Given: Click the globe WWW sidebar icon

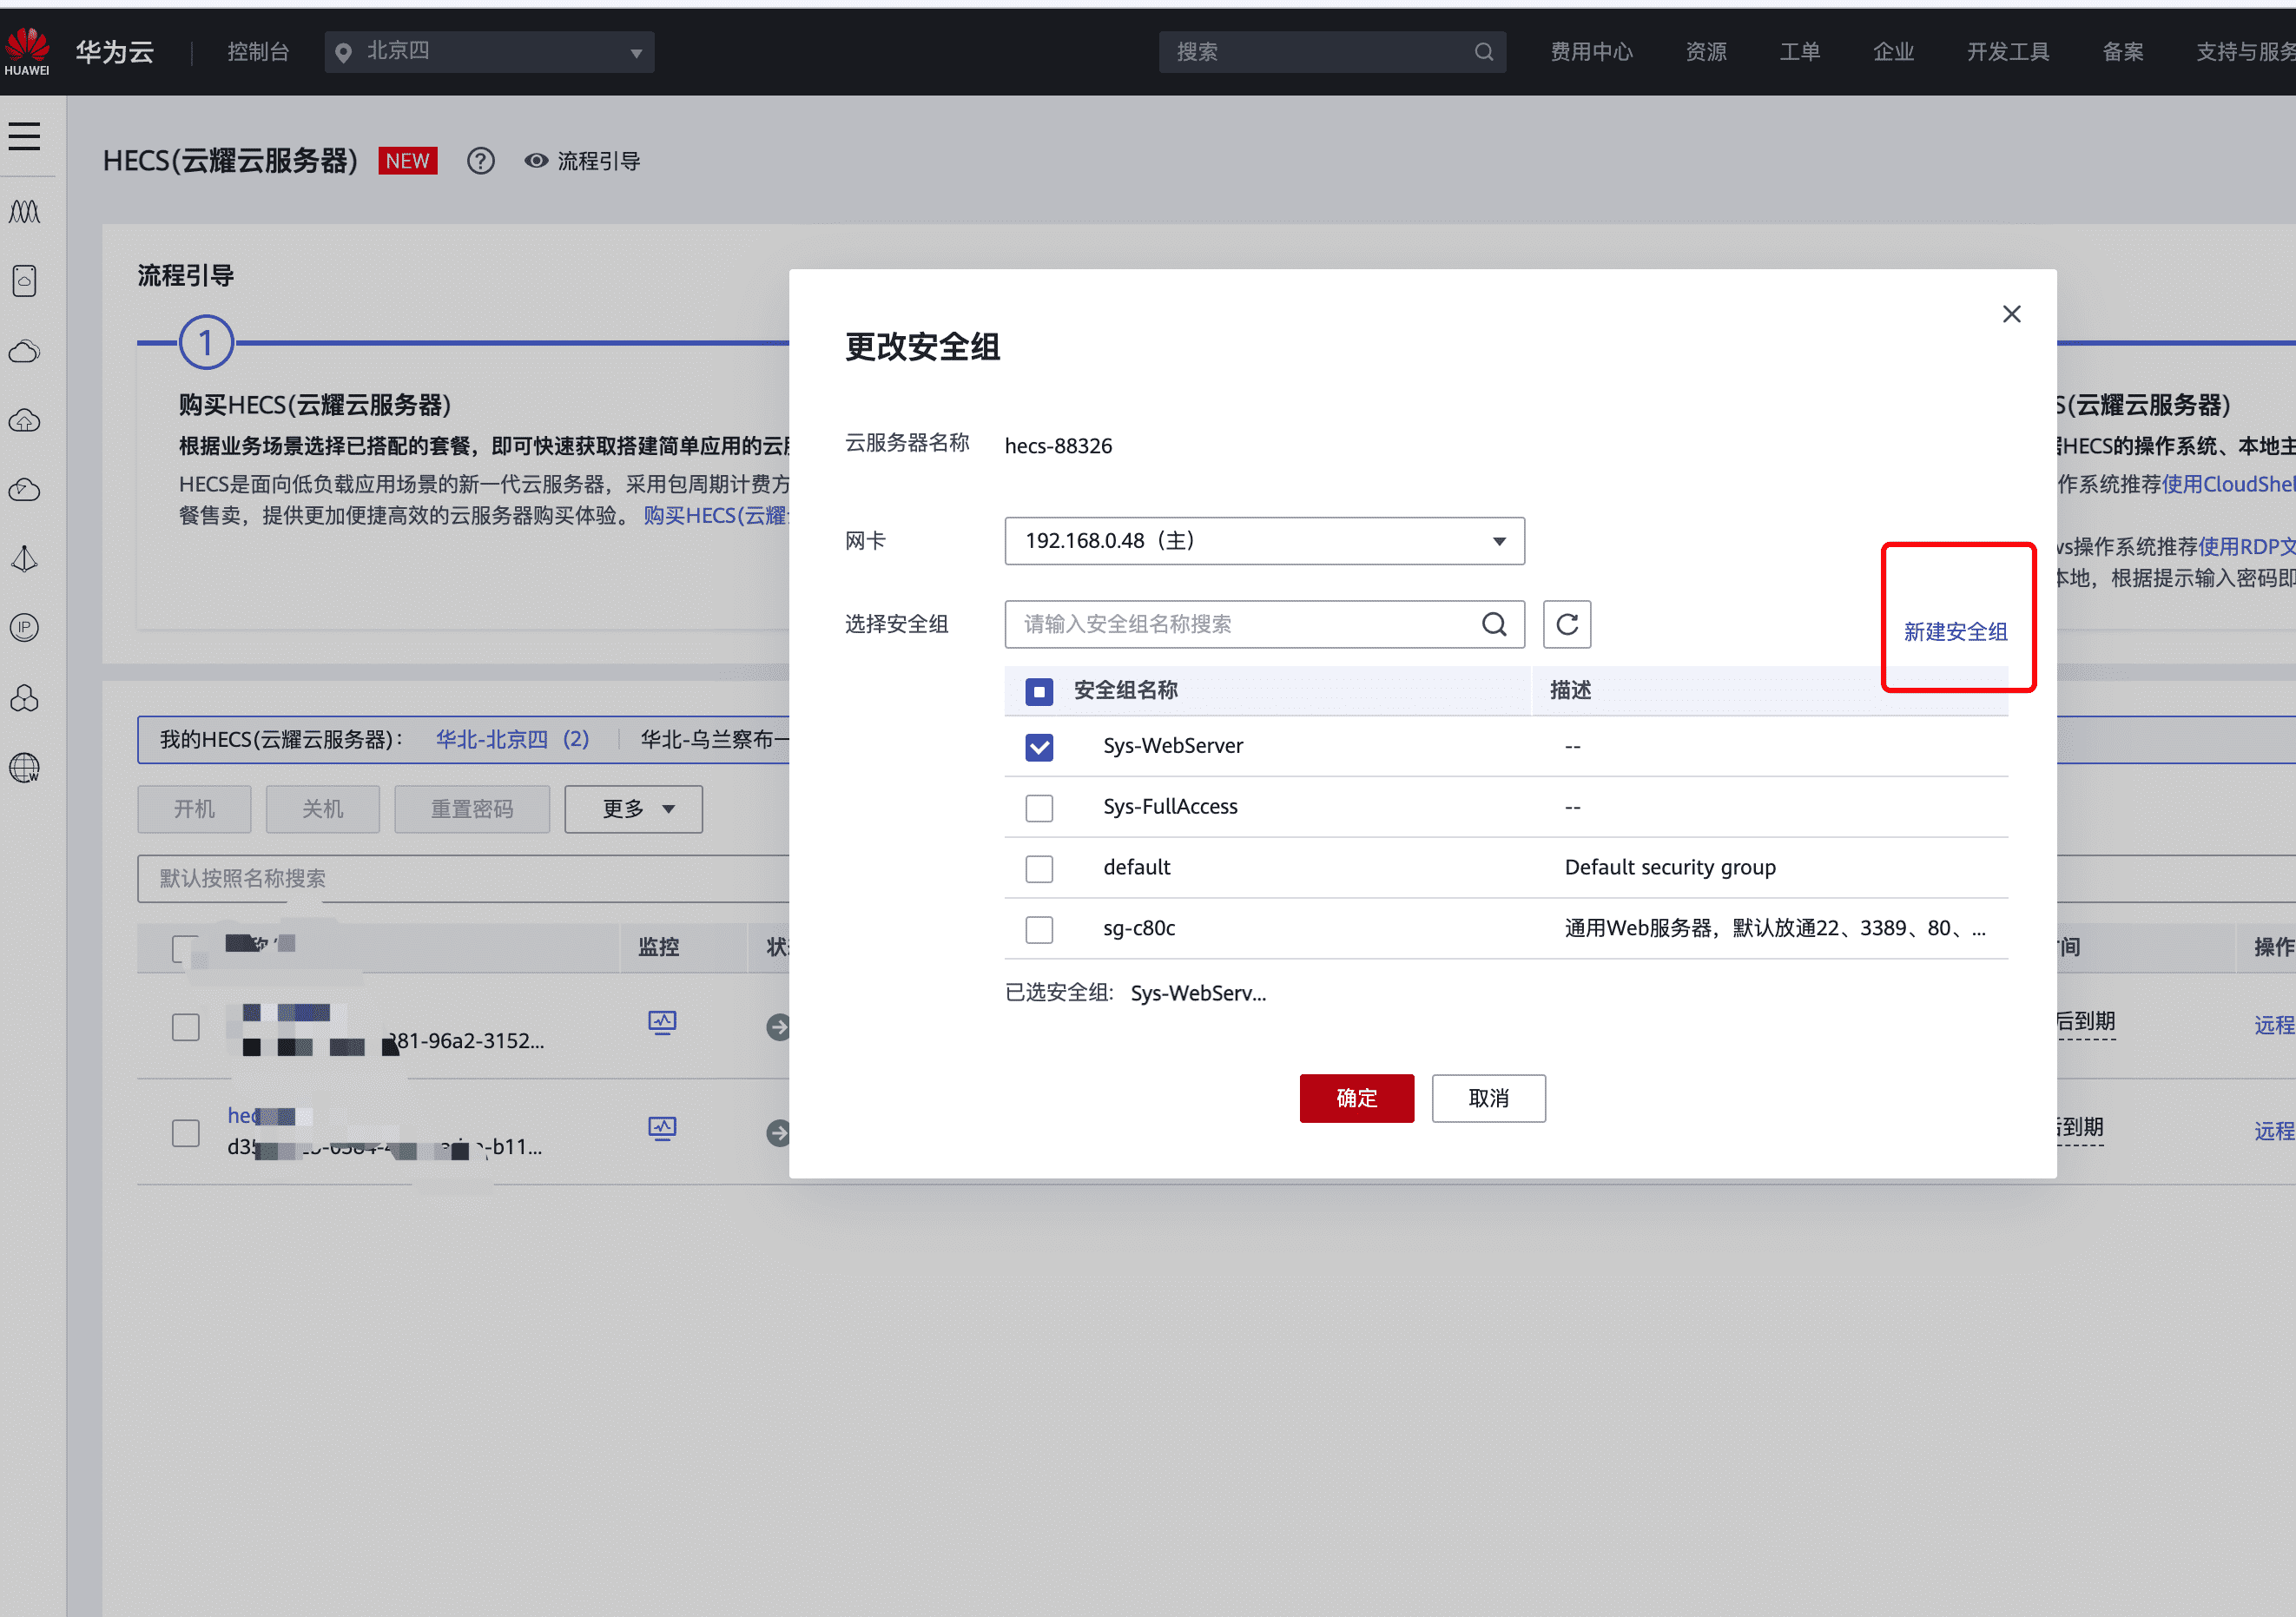Looking at the screenshot, I should click(x=25, y=767).
